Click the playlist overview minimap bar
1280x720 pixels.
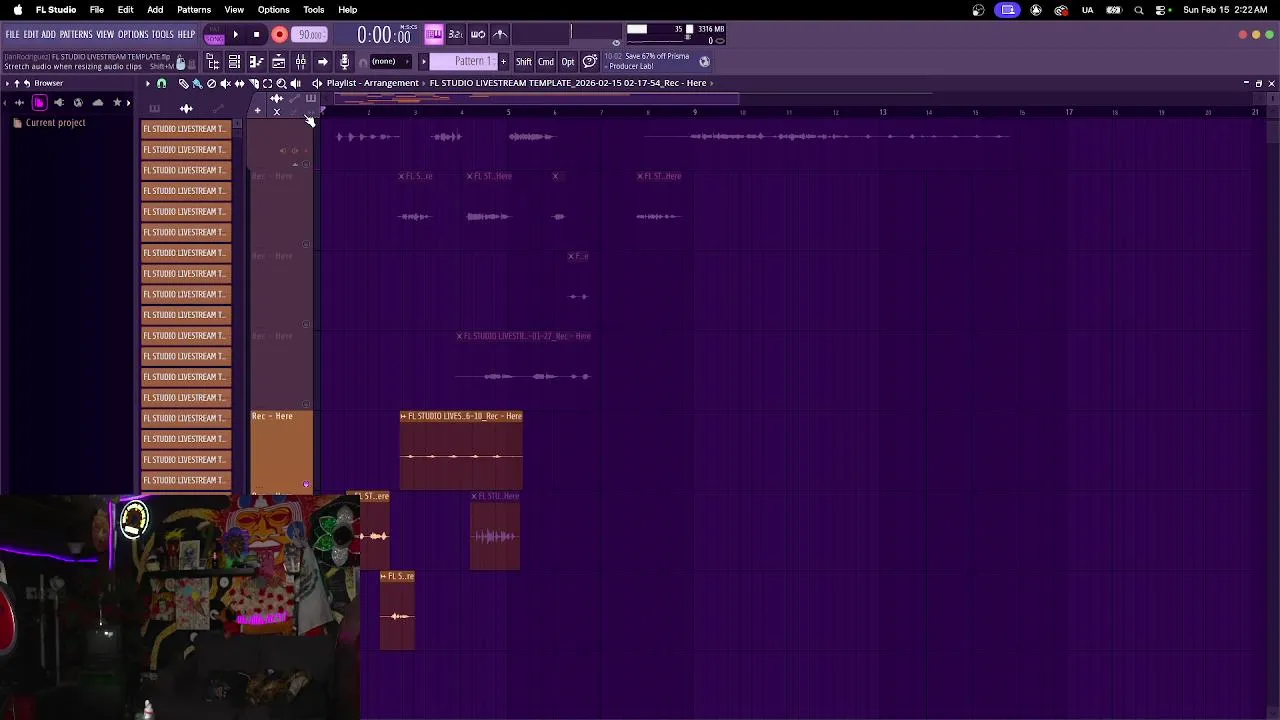pos(536,98)
